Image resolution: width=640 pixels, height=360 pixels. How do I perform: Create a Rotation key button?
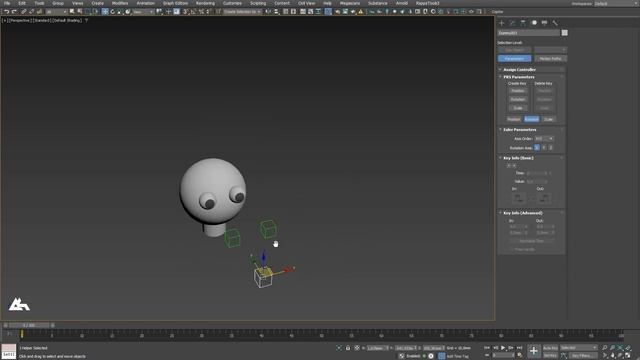pyautogui.click(x=518, y=99)
